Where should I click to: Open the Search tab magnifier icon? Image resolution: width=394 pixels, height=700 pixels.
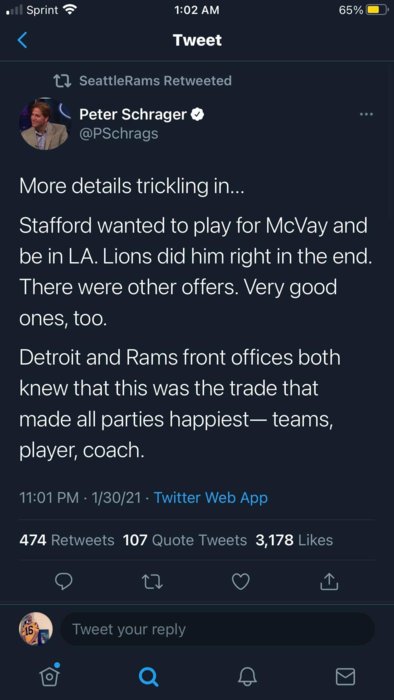[x=148, y=677]
